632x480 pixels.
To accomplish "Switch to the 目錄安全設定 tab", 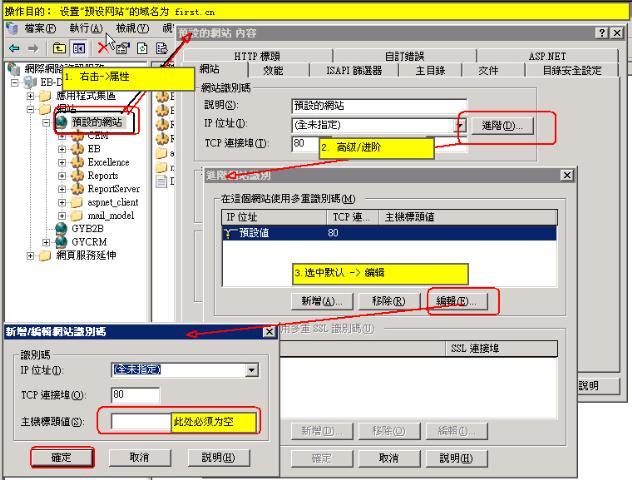I will [572, 71].
